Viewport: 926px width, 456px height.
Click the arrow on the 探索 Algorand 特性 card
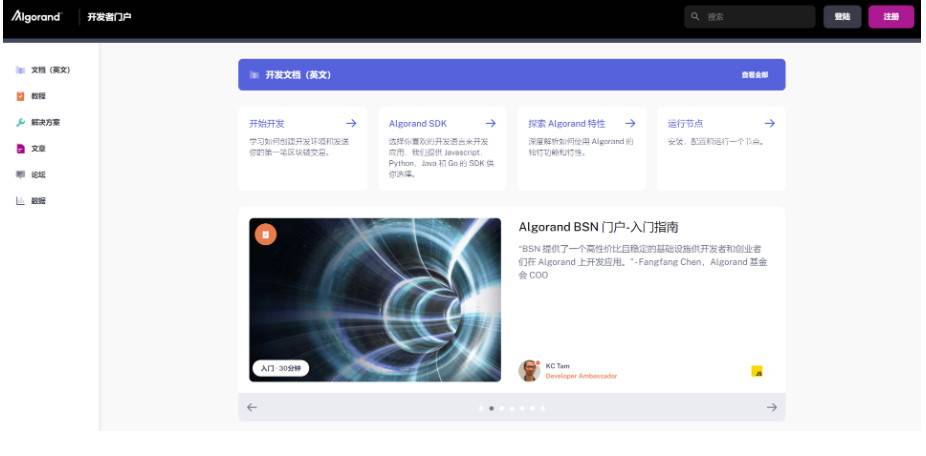630,123
